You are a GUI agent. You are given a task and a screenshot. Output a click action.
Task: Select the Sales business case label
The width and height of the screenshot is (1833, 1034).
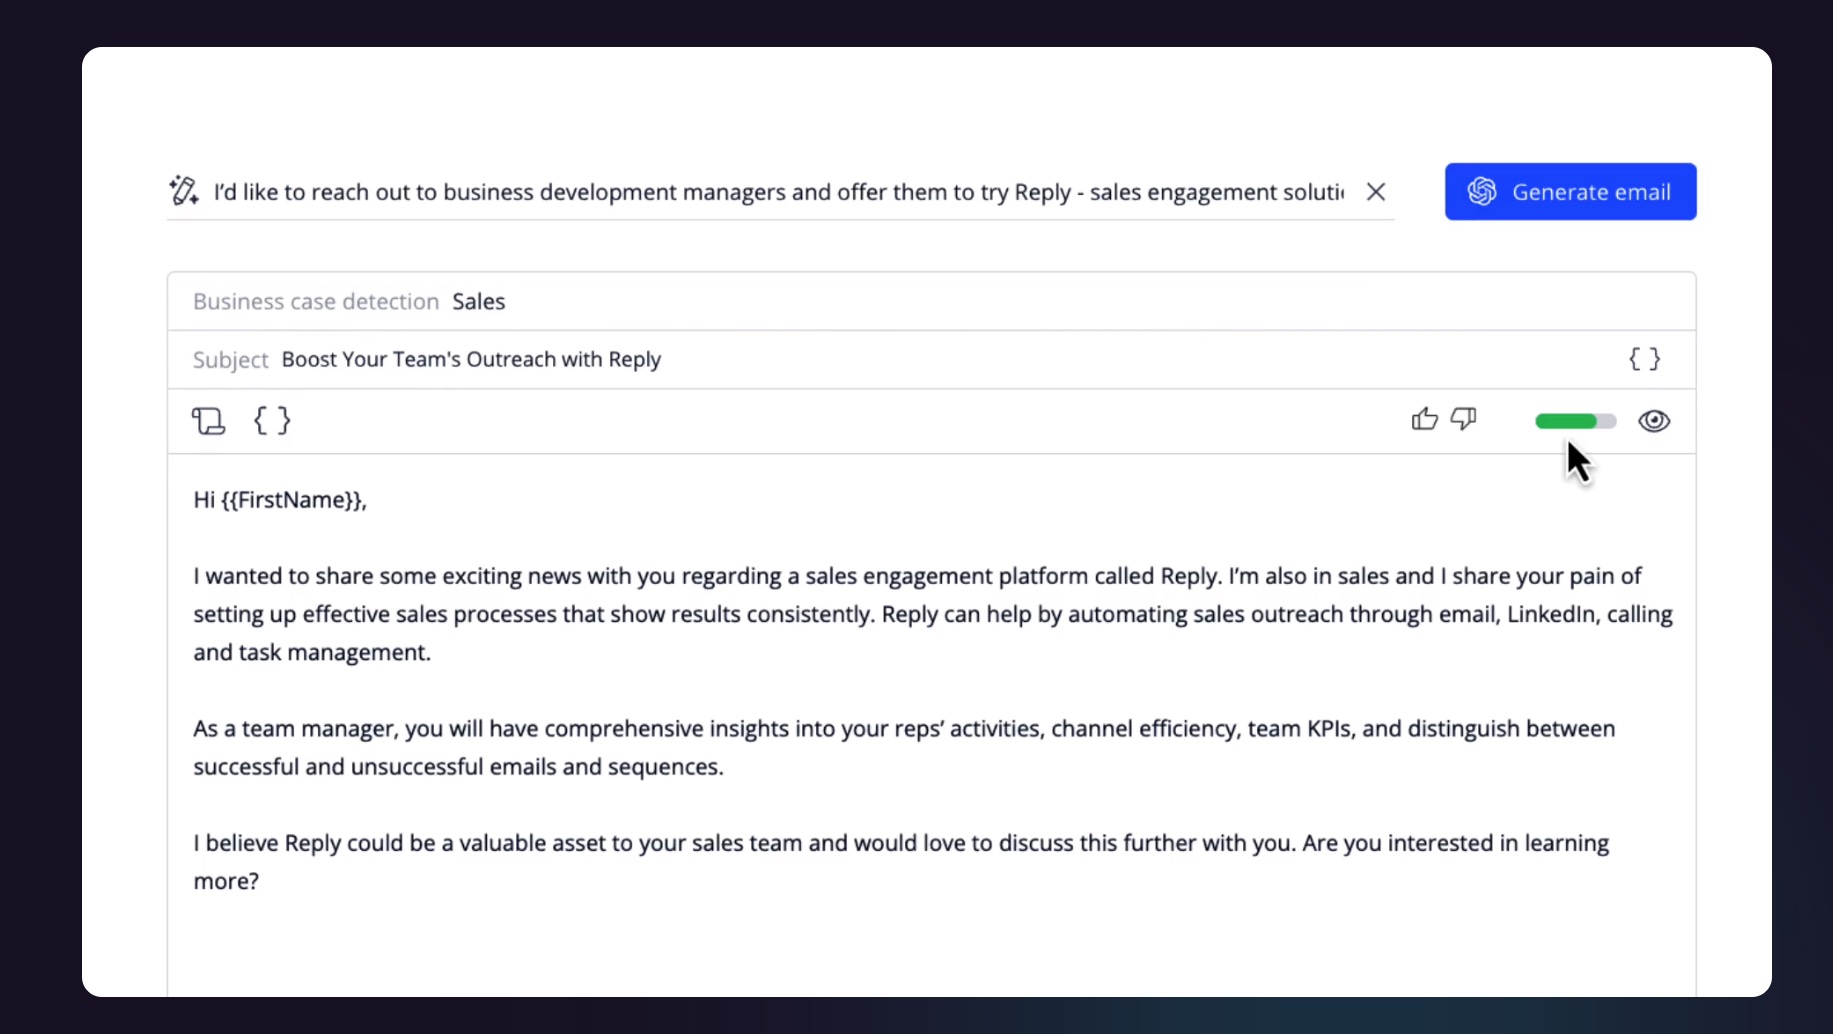tap(478, 301)
